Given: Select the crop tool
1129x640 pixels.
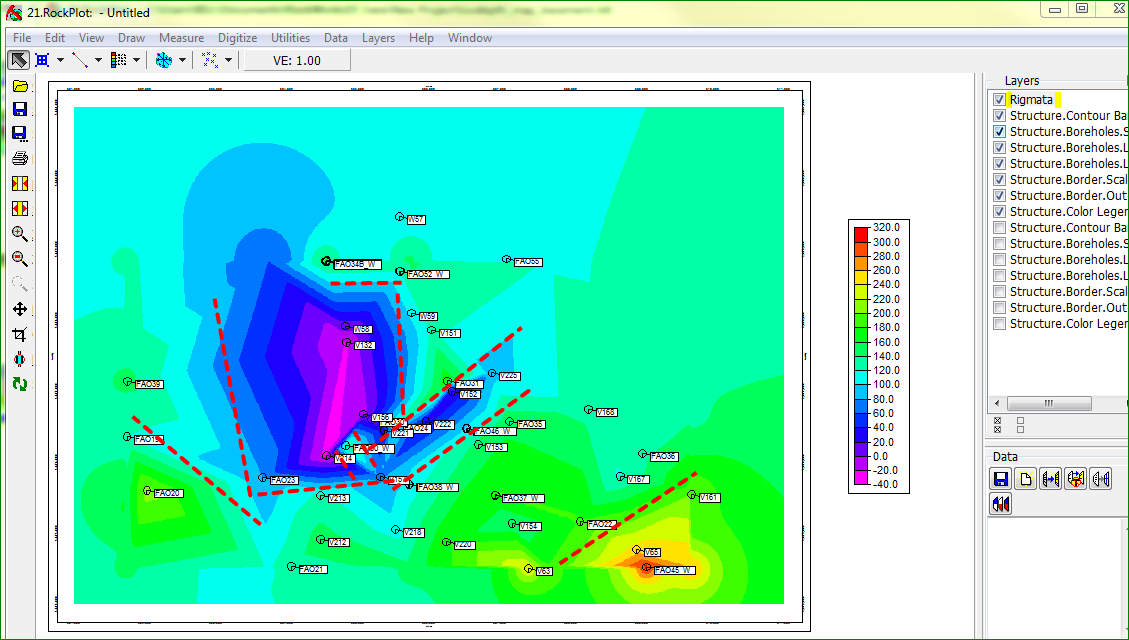Looking at the screenshot, I should click(x=20, y=334).
